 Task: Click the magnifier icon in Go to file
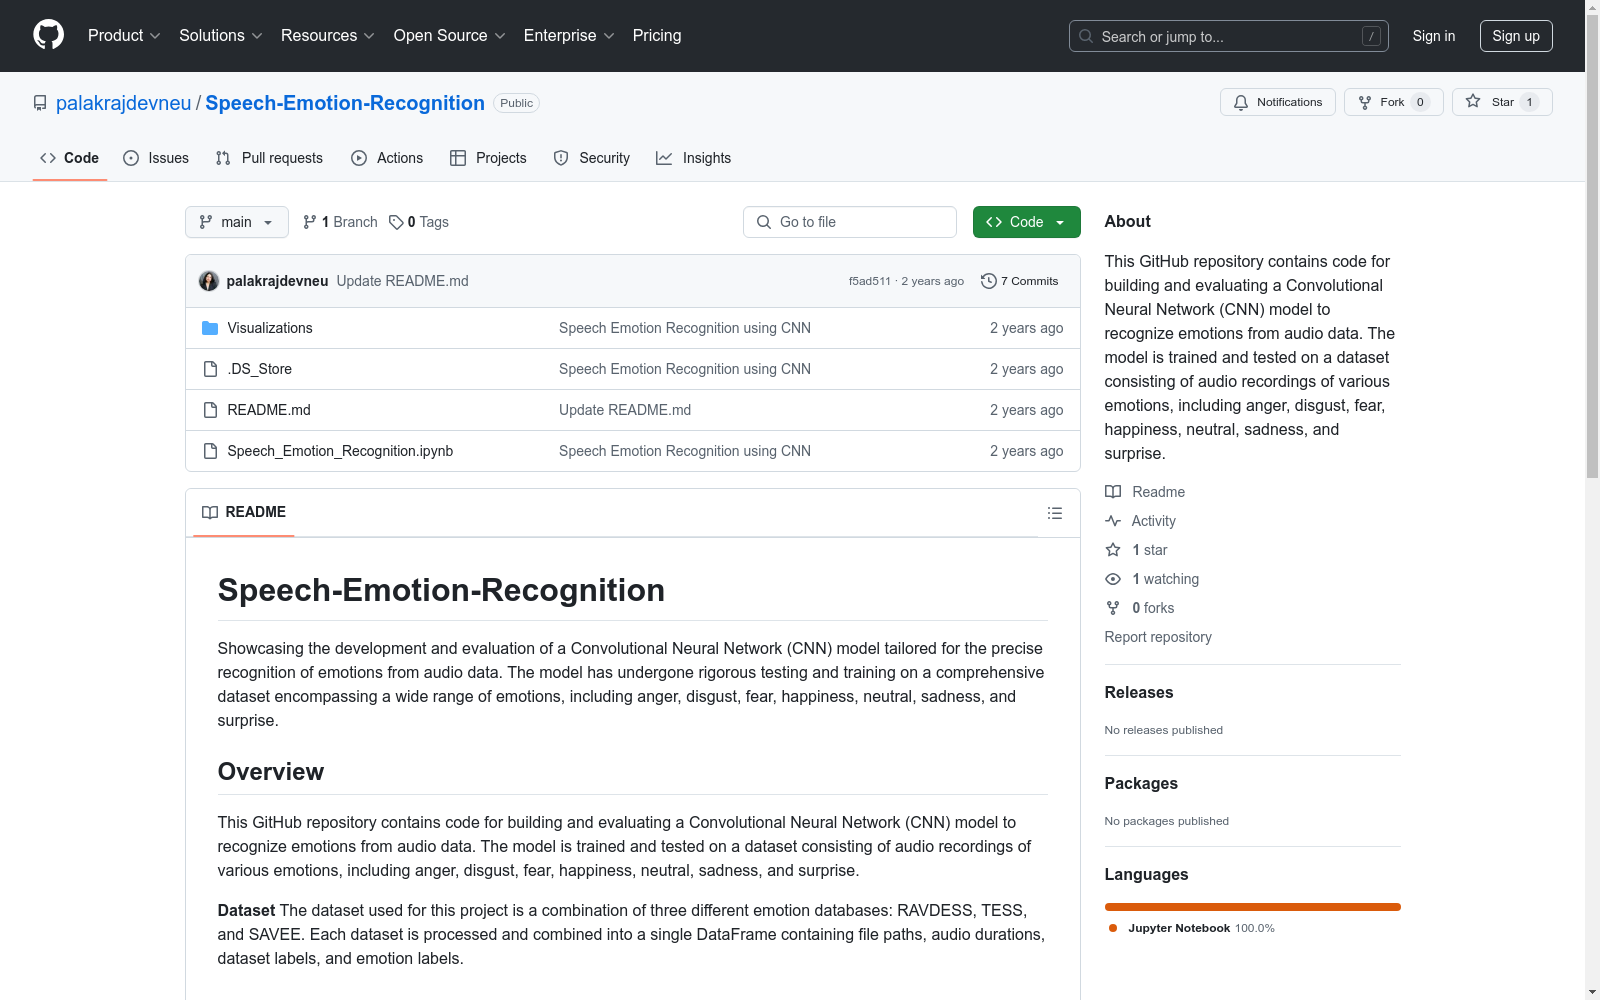point(764,222)
